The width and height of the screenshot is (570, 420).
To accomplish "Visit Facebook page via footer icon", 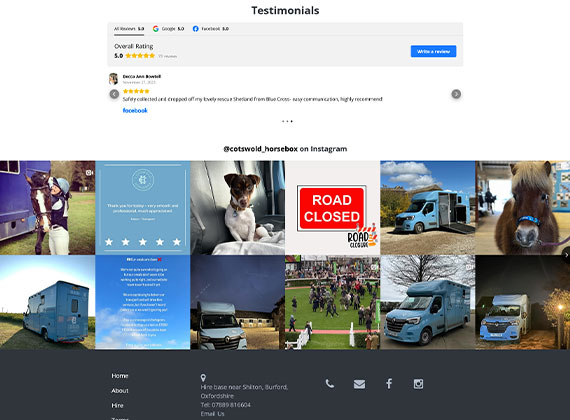I will (x=389, y=384).
